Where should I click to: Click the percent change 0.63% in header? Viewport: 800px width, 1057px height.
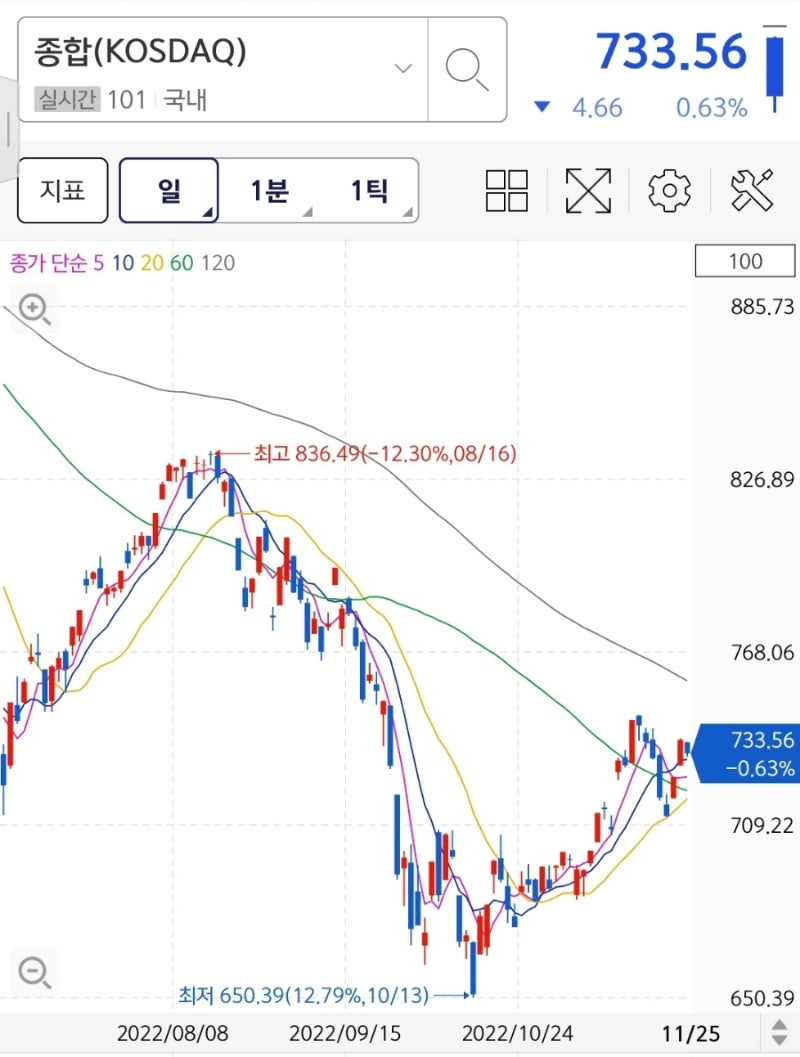click(x=712, y=108)
